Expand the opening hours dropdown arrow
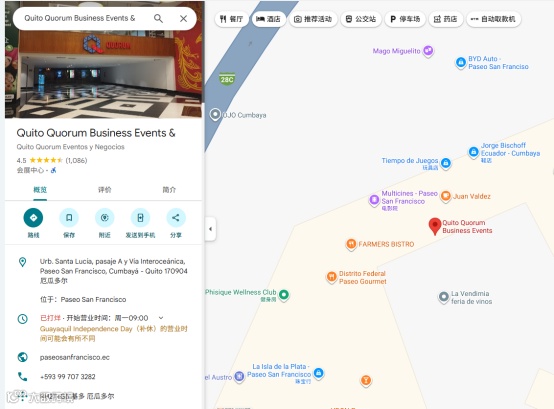The width and height of the screenshot is (554, 409). click(x=161, y=318)
